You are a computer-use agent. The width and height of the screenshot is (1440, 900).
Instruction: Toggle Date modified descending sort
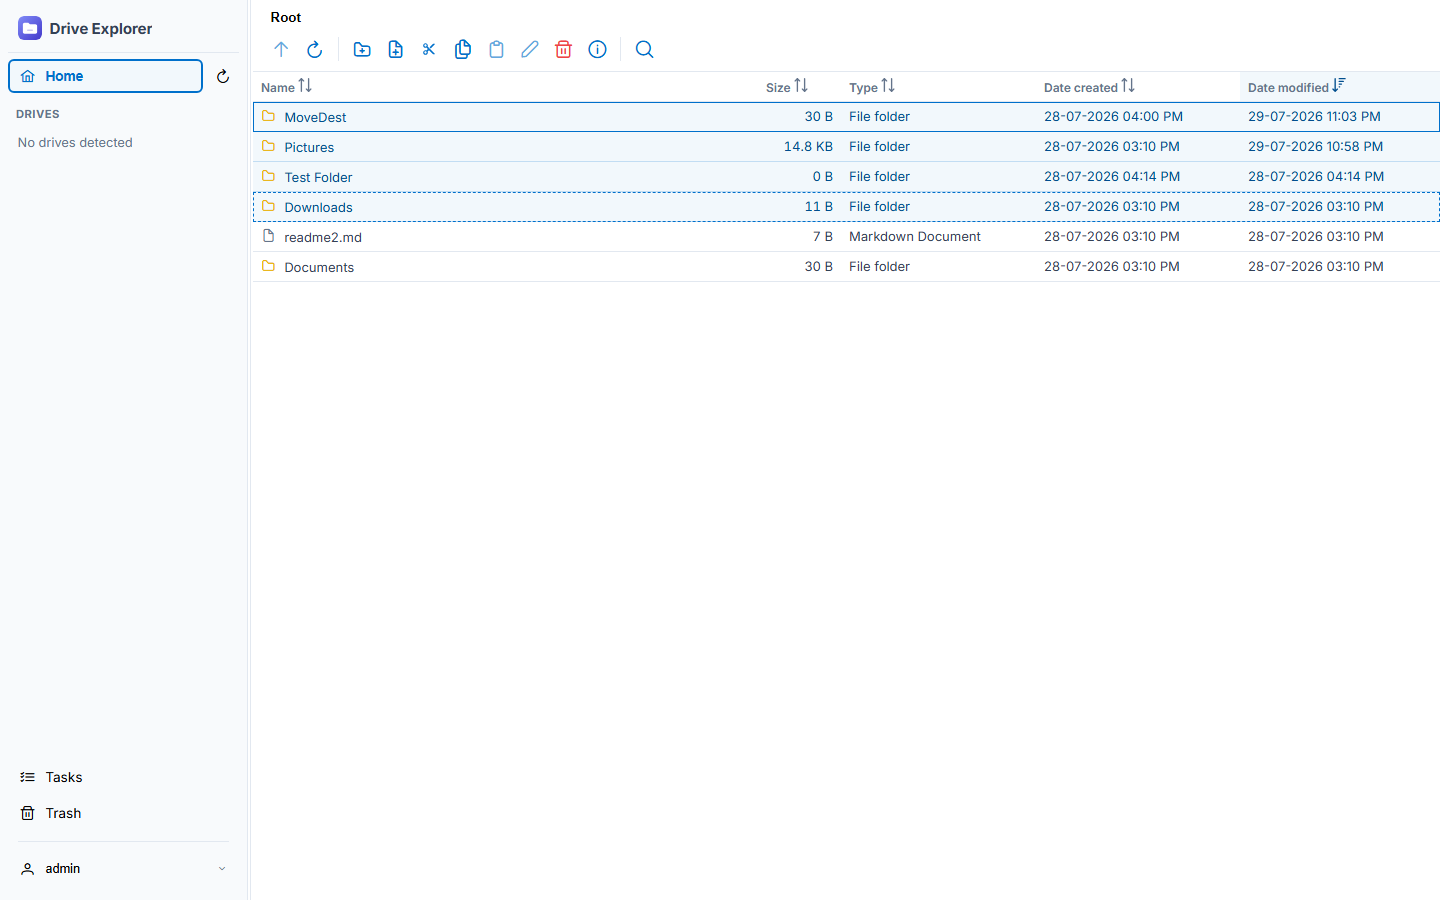pyautogui.click(x=1339, y=86)
